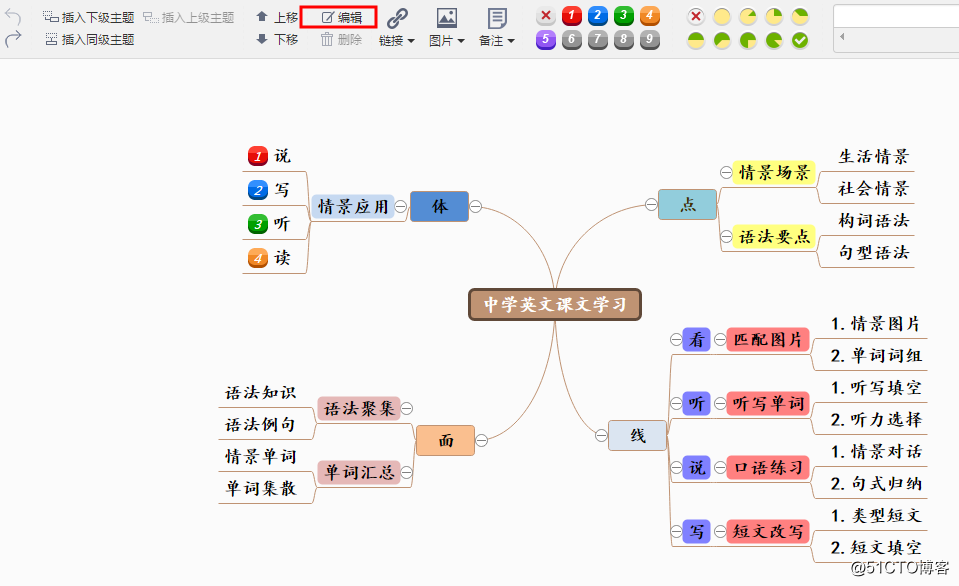Select the red 短文改写 node
Viewport: 959px width, 586px height.
click(768, 532)
